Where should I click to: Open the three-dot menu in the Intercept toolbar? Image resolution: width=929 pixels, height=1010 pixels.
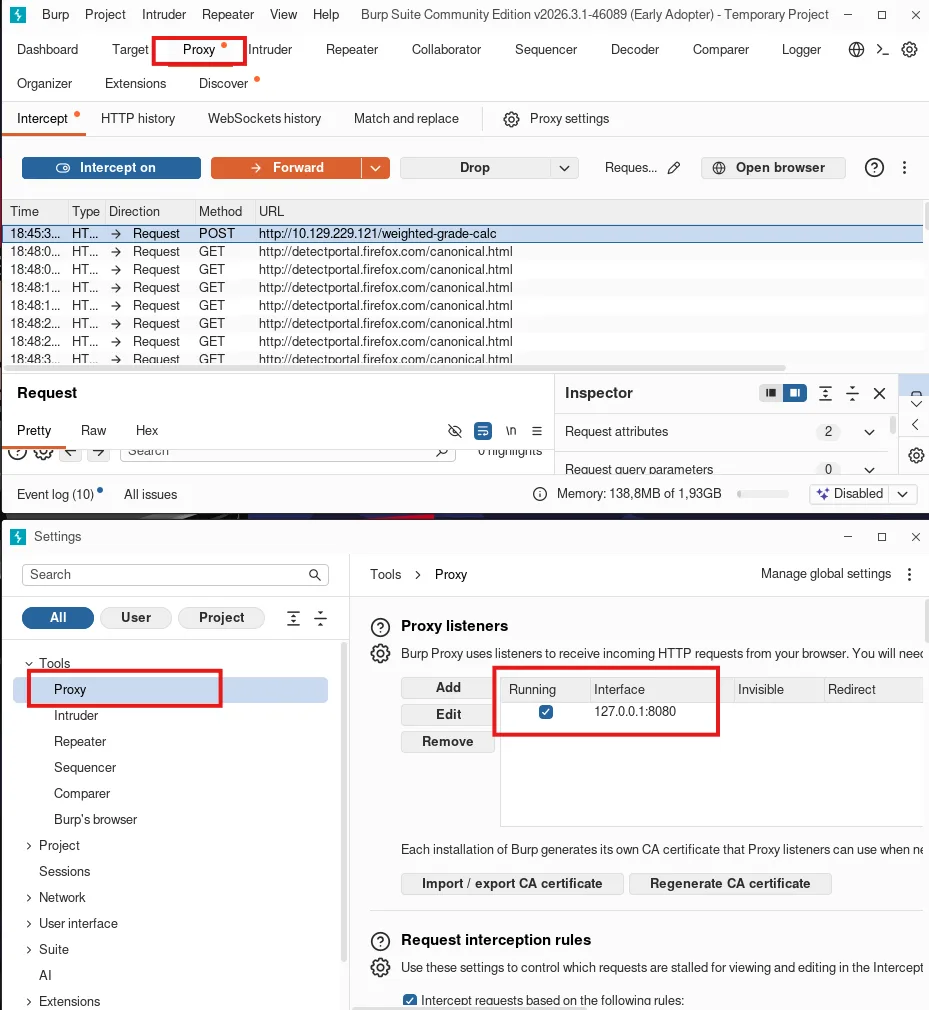click(905, 168)
